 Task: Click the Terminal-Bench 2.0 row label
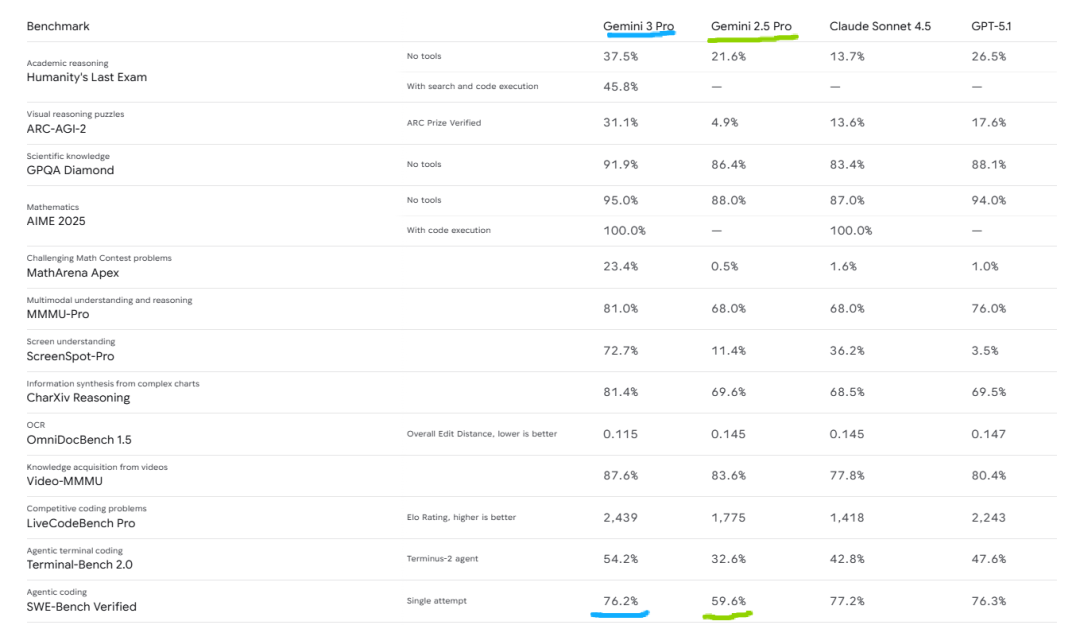click(x=80, y=564)
